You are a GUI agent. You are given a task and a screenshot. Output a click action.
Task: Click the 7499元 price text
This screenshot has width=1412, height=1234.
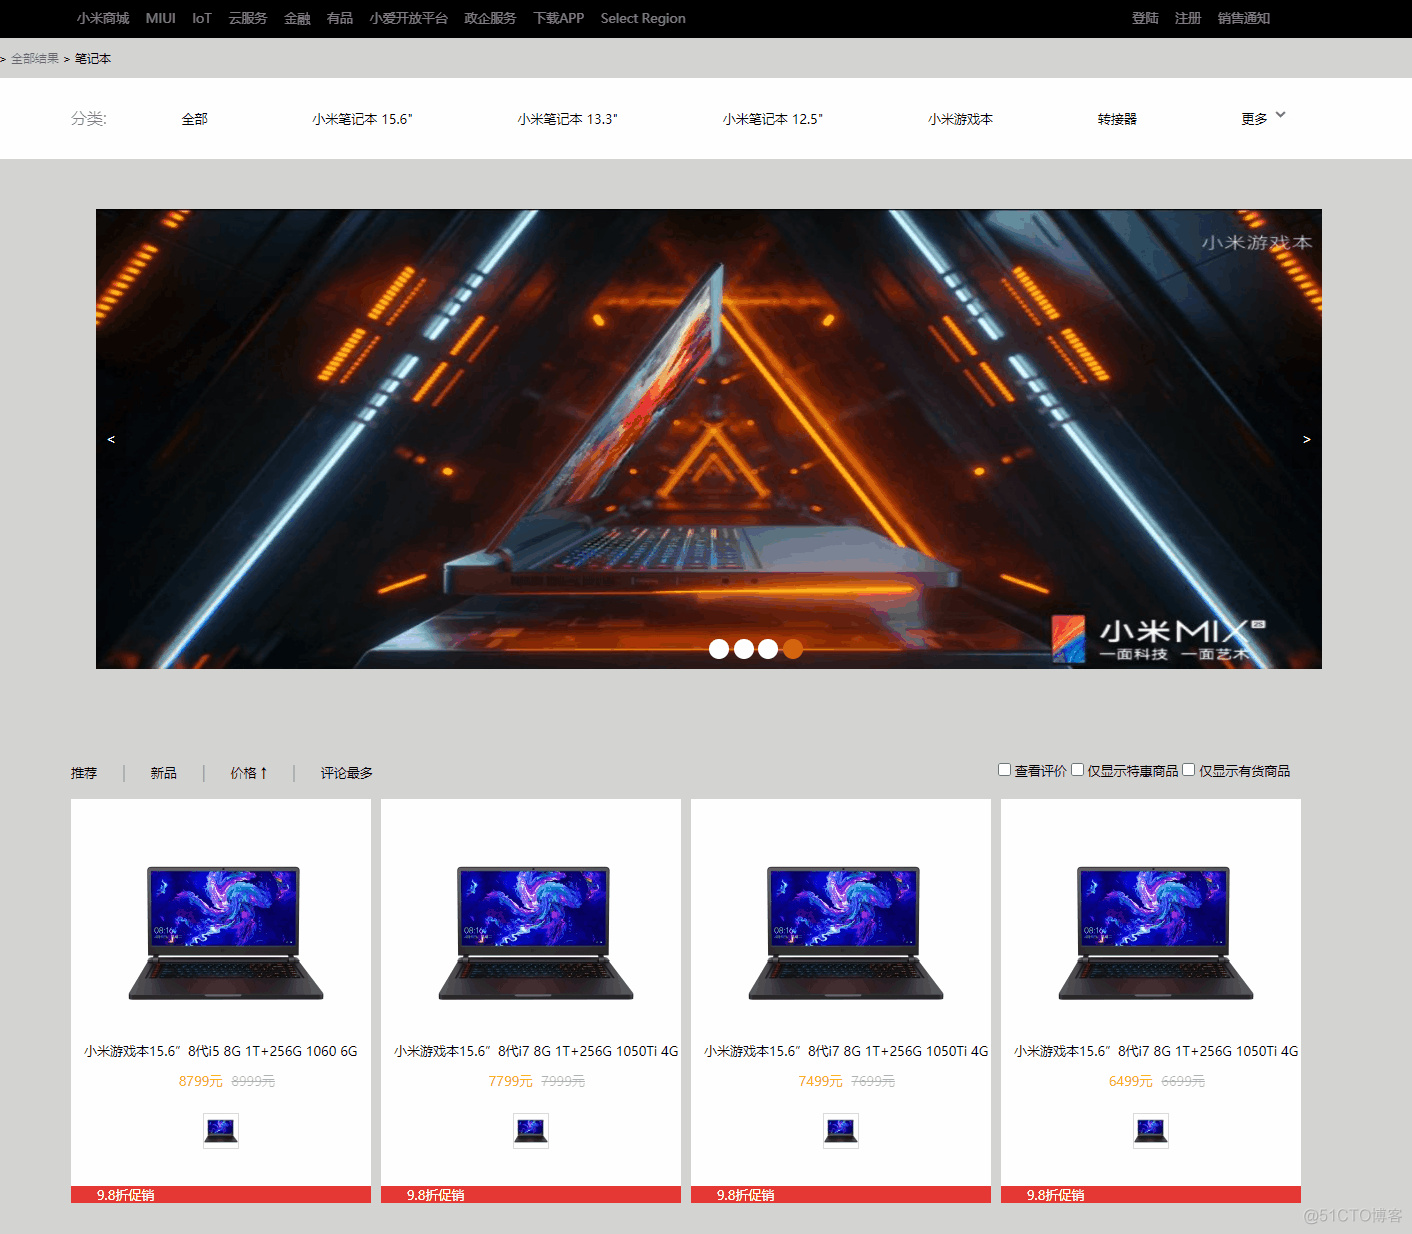coord(820,1081)
